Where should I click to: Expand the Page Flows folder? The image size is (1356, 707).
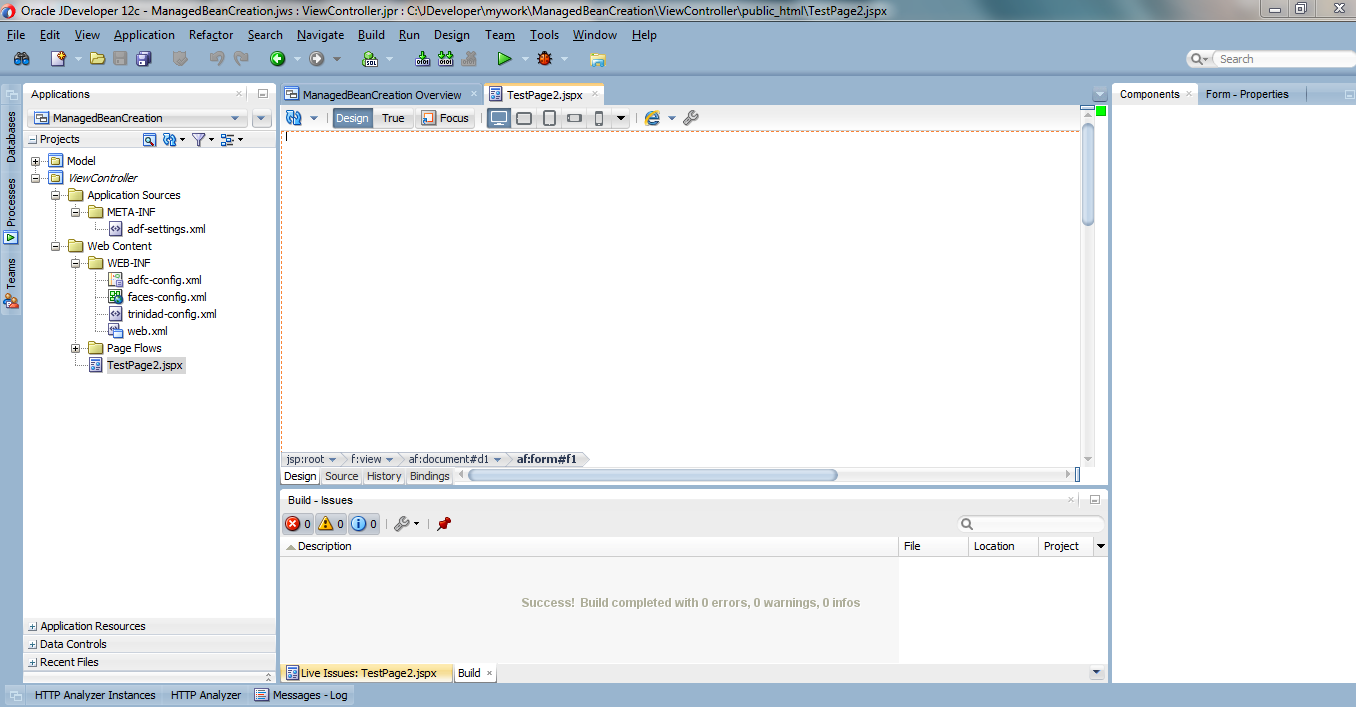click(76, 348)
